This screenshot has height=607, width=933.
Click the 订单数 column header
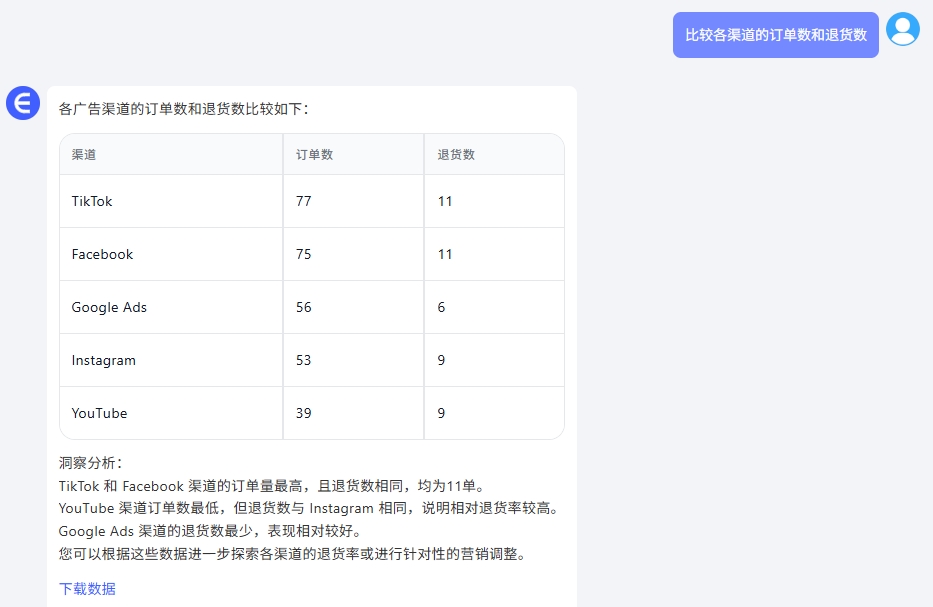click(x=353, y=154)
